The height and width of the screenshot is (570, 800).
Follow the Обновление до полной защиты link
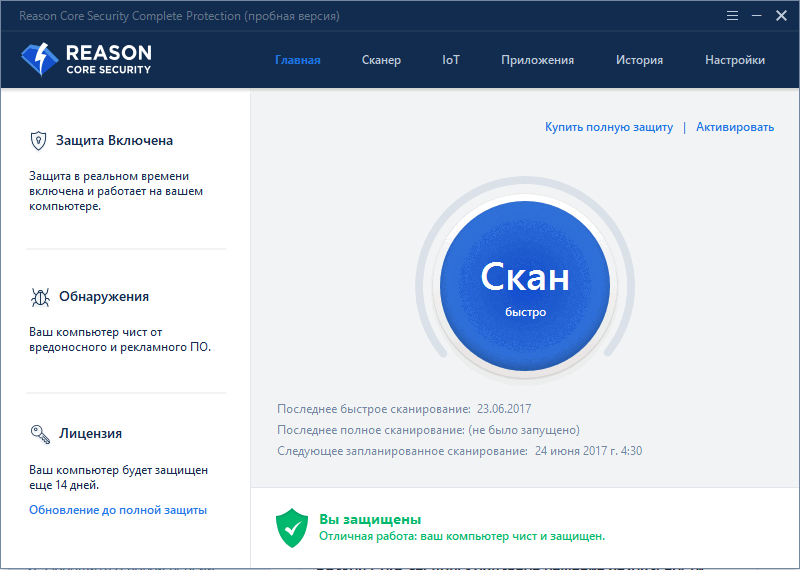pos(118,510)
